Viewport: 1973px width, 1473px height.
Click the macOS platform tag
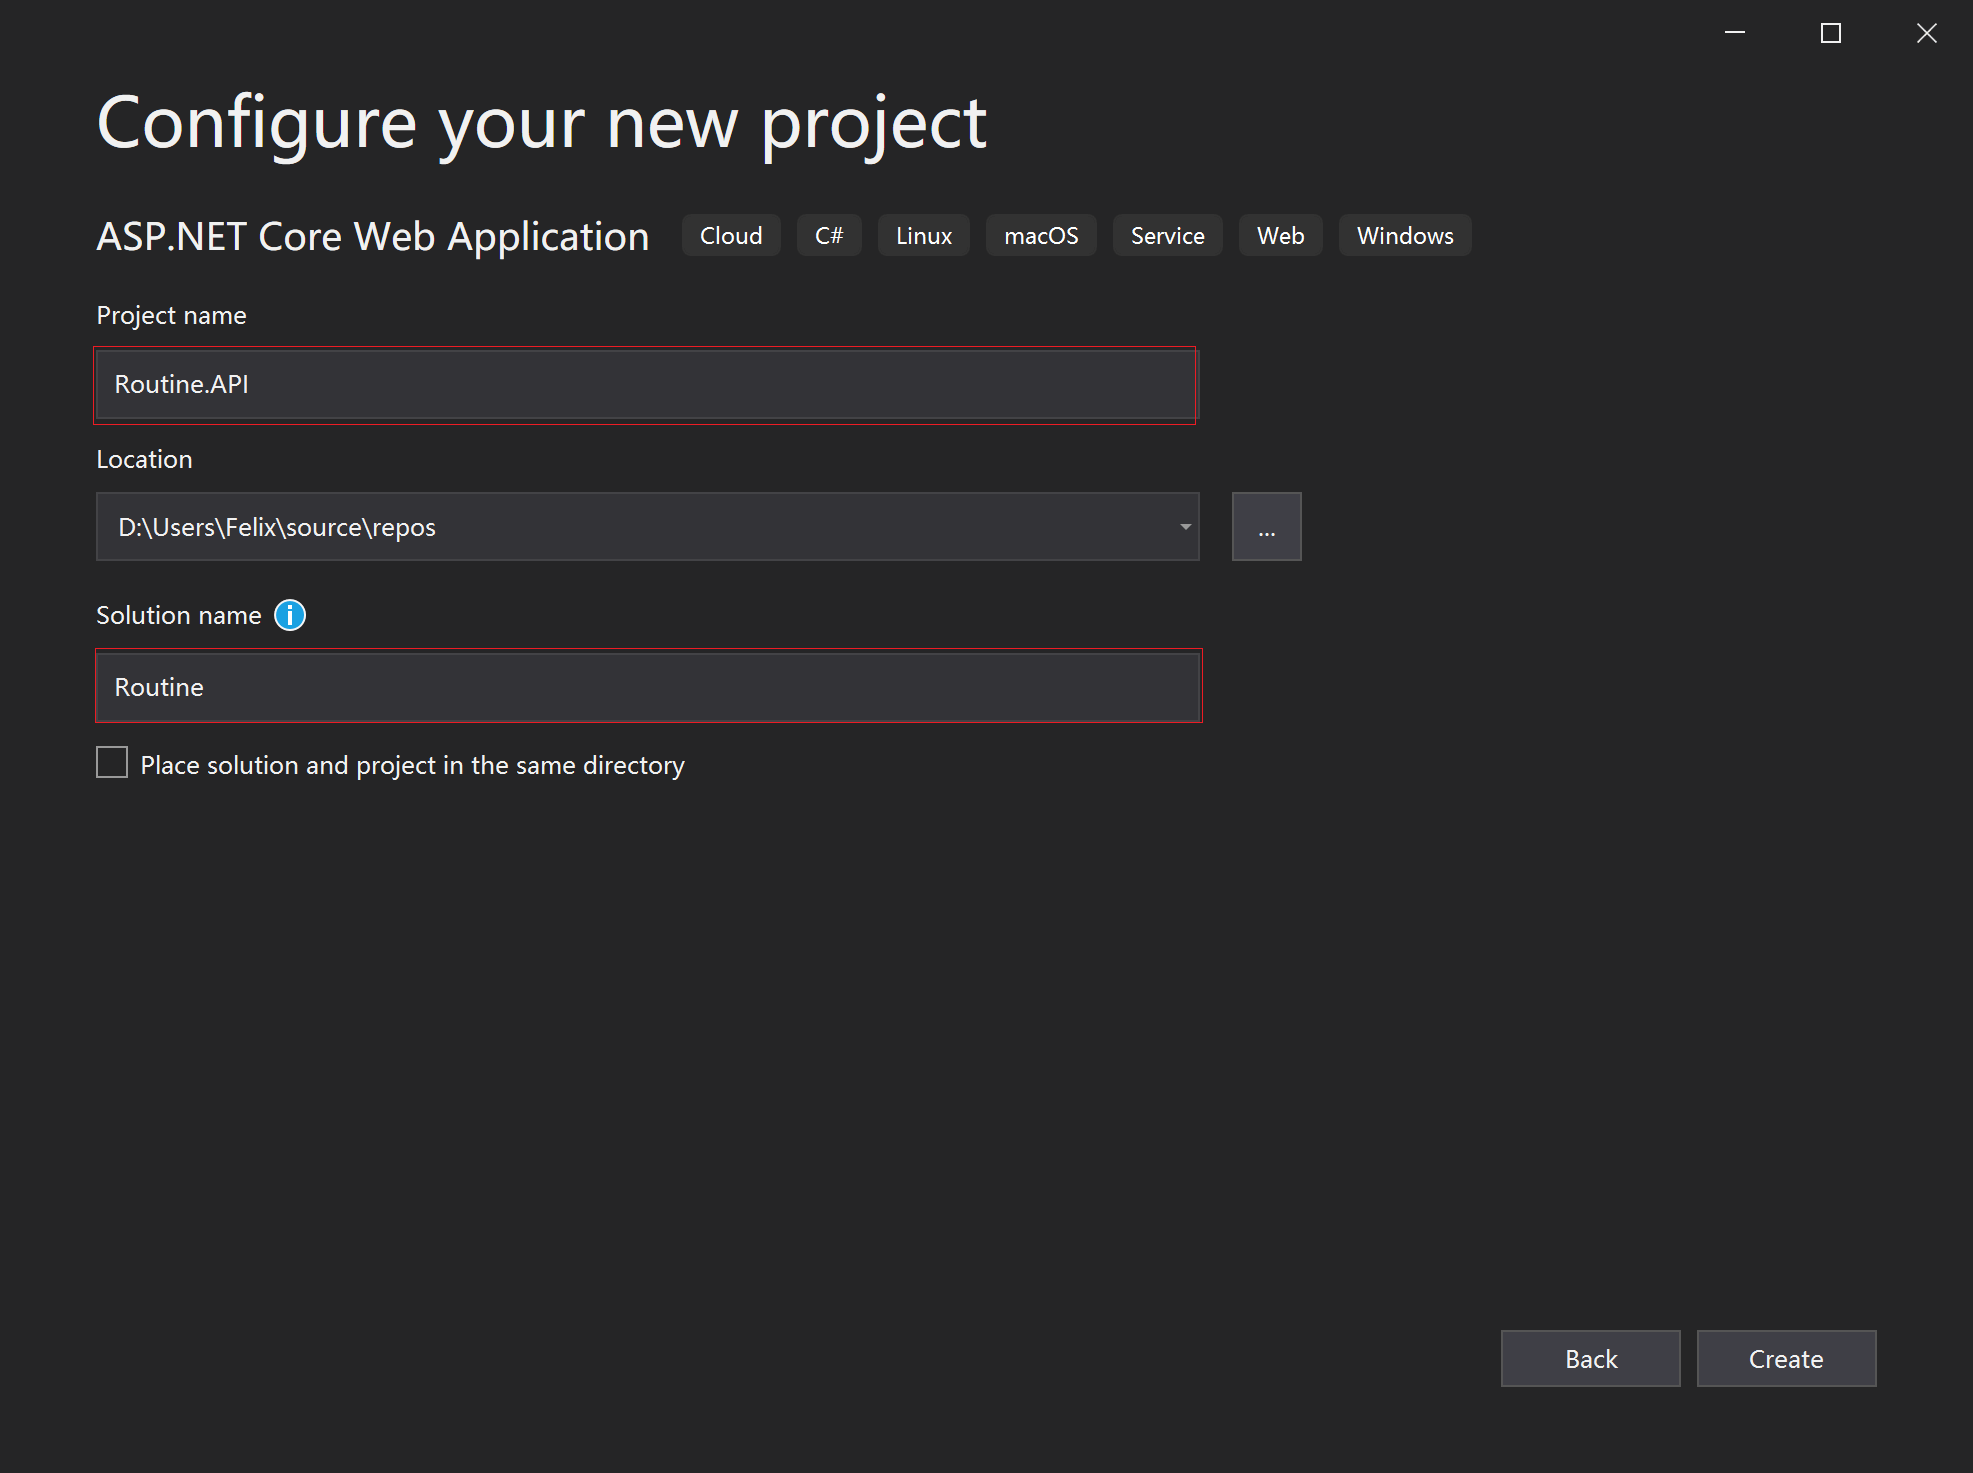[x=1041, y=236]
